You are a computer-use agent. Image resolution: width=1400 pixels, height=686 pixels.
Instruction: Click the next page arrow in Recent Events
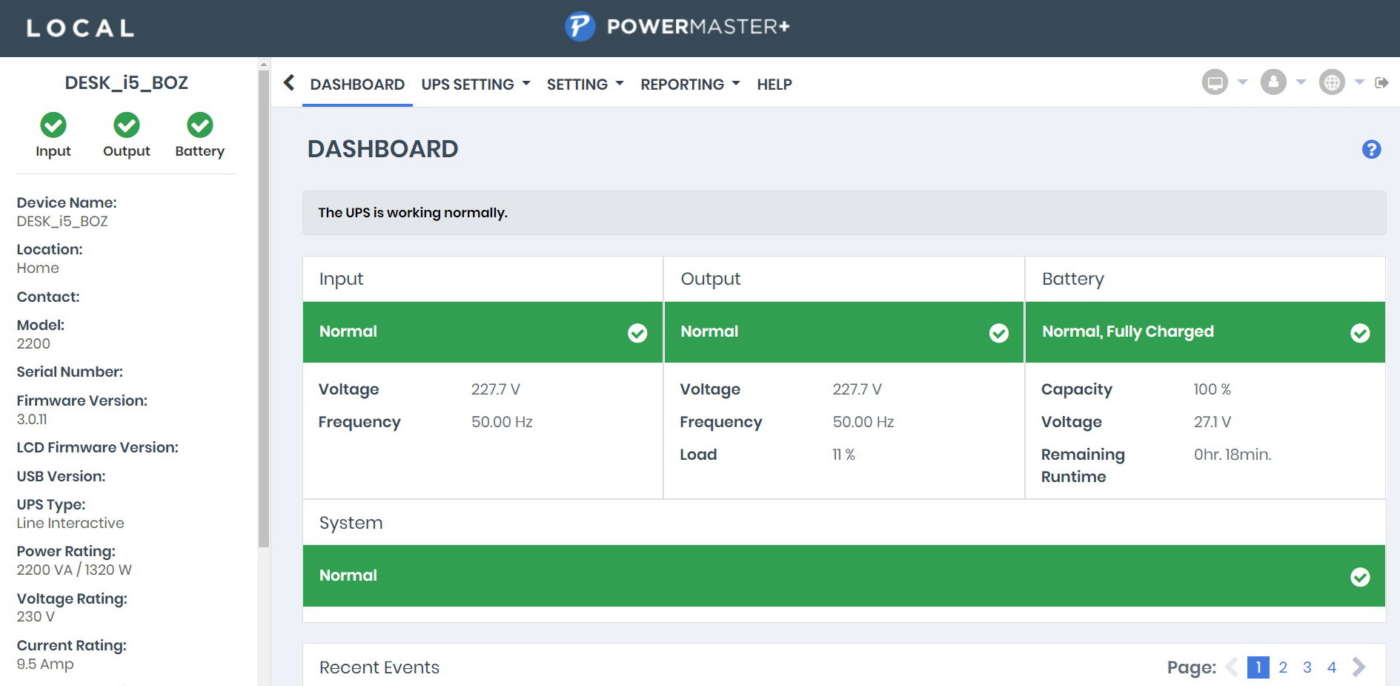(x=1359, y=667)
